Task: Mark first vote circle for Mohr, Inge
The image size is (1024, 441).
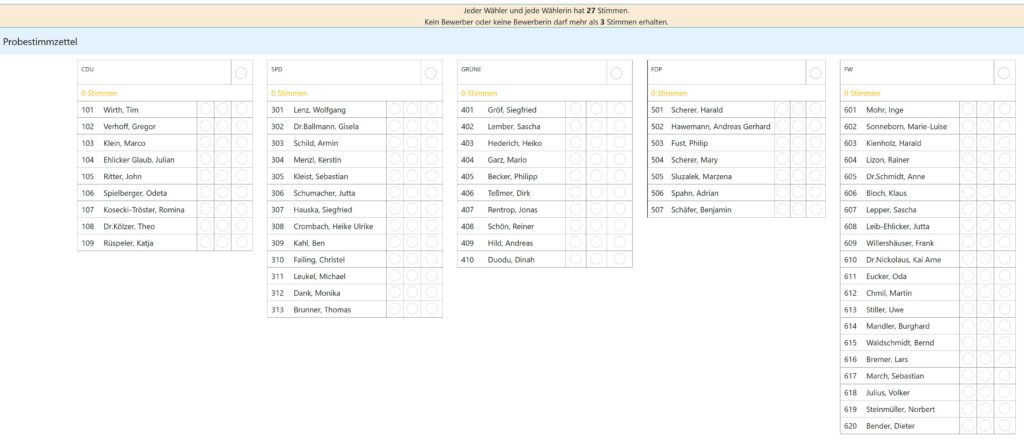Action: [x=968, y=110]
